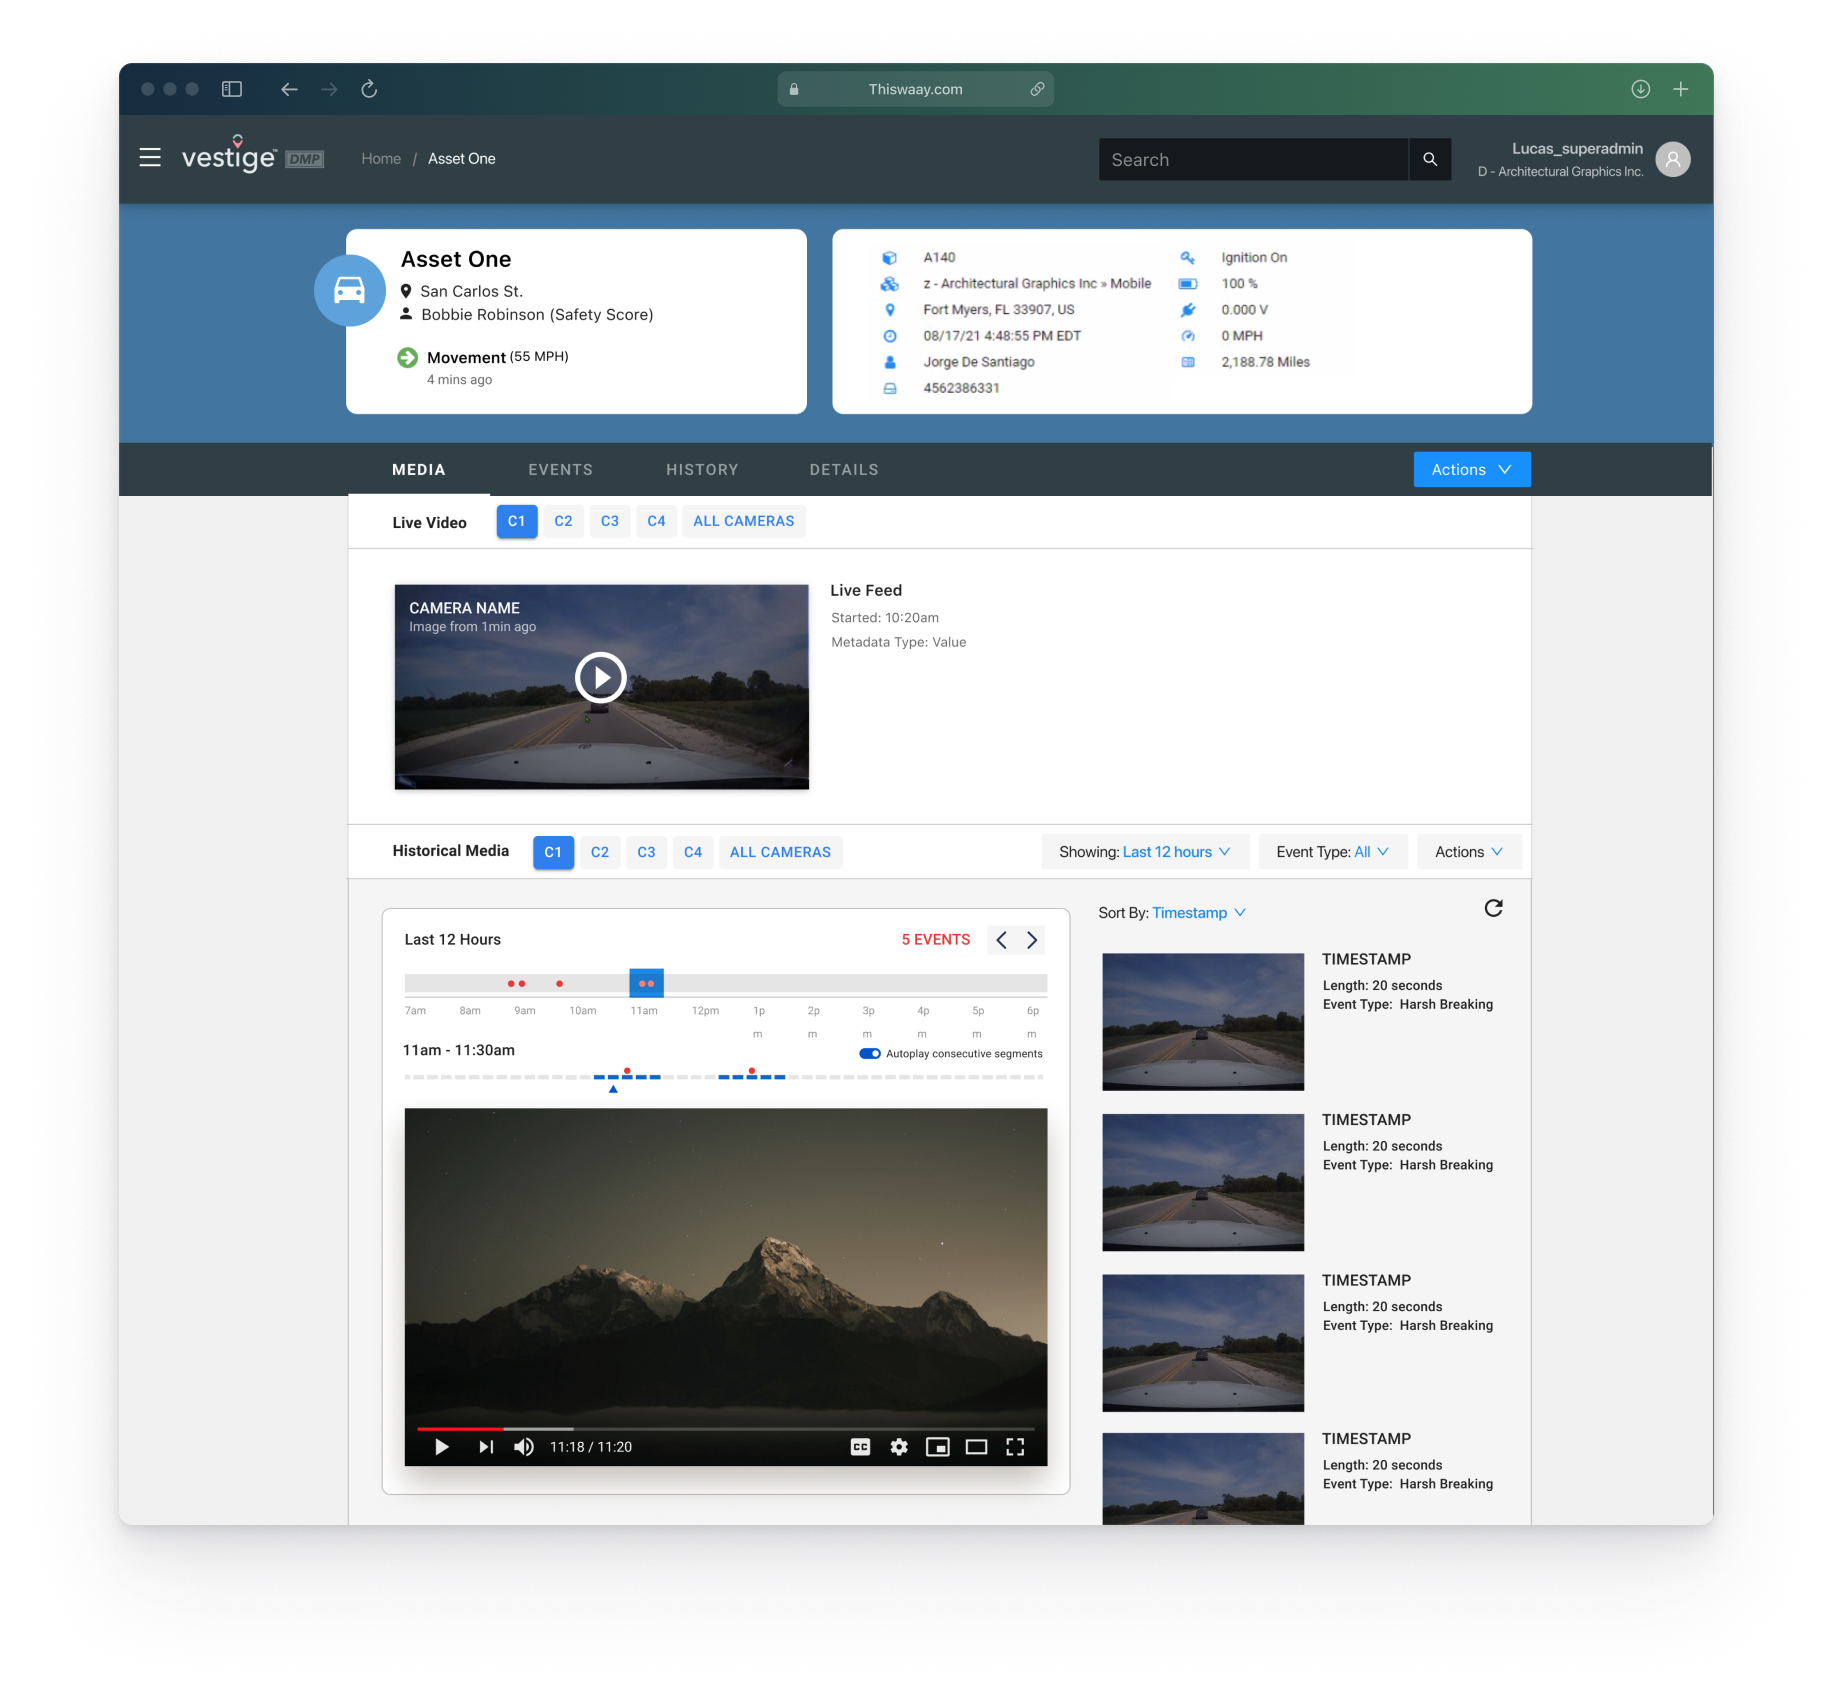Select ALL CAMERAS in Historical Media
Viewport: 1833px width, 1700px height.
[780, 852]
